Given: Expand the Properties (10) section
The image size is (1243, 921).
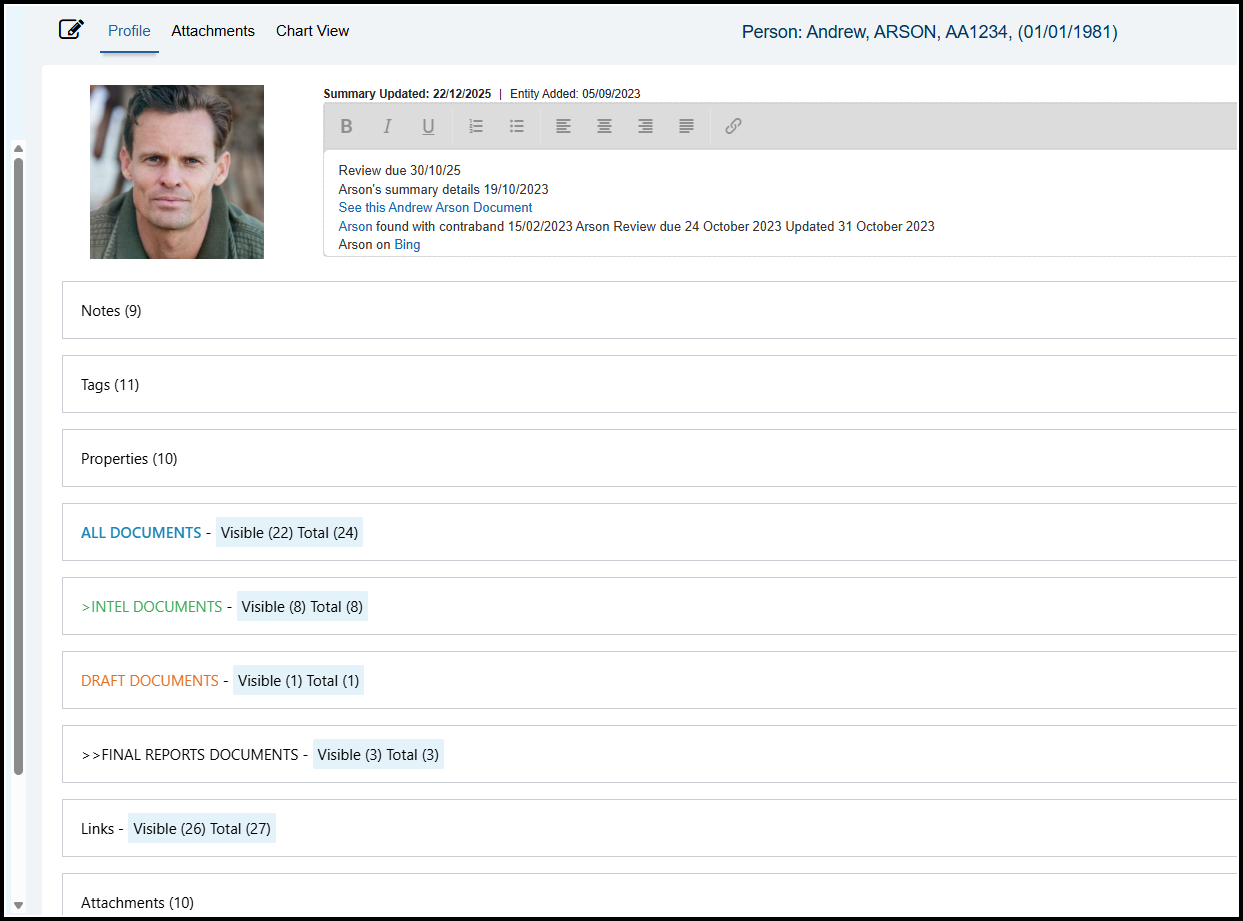Looking at the screenshot, I should click(129, 459).
